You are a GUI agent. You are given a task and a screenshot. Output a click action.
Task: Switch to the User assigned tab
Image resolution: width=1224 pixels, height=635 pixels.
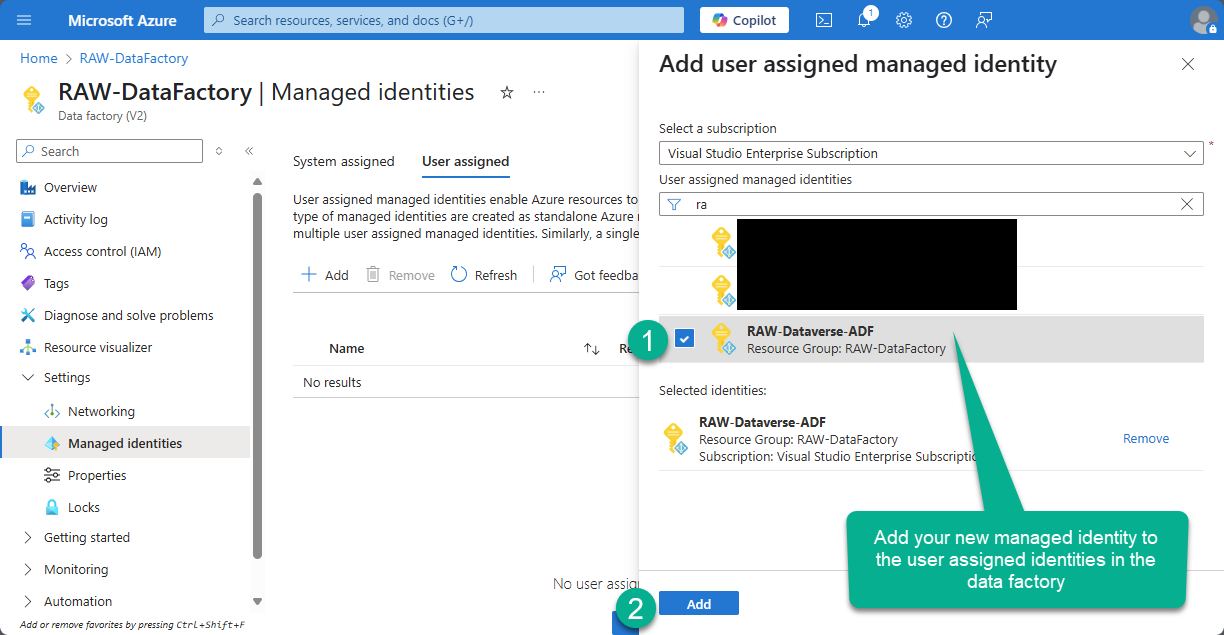[x=465, y=161]
